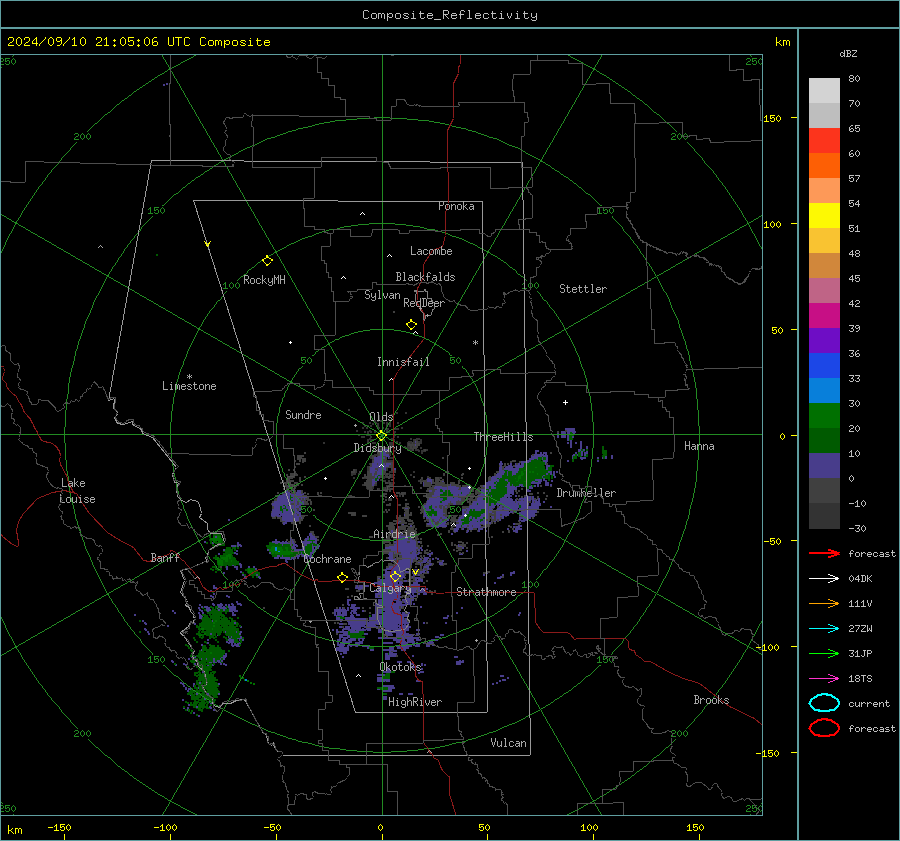Viewport: 900px width, 841px height.
Task: Click the yellow diamond marker beside RockyMH
Action: click(x=267, y=261)
